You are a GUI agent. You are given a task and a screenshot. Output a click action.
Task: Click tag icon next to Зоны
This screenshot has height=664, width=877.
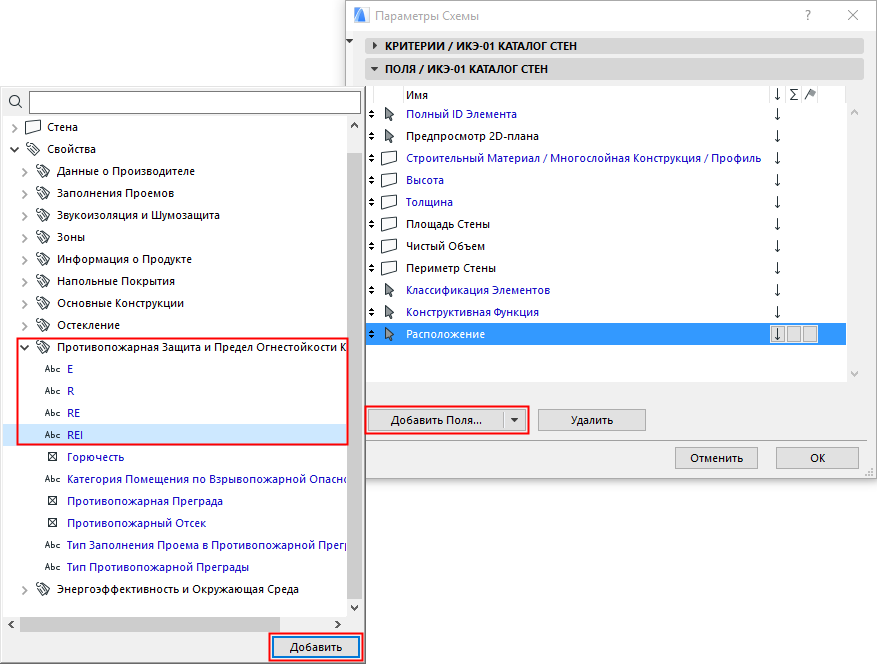point(43,237)
